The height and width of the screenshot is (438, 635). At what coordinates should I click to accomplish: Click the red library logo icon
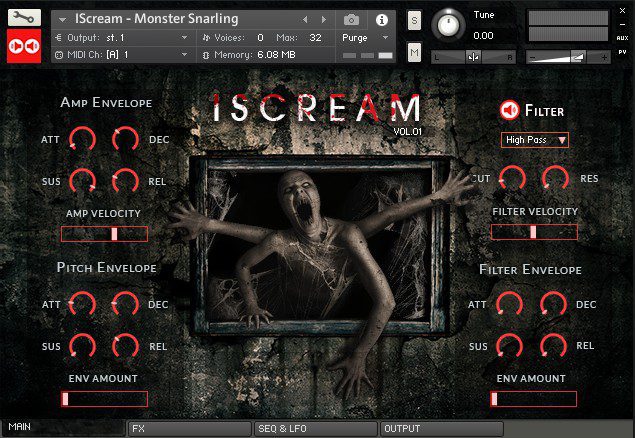coord(24,46)
